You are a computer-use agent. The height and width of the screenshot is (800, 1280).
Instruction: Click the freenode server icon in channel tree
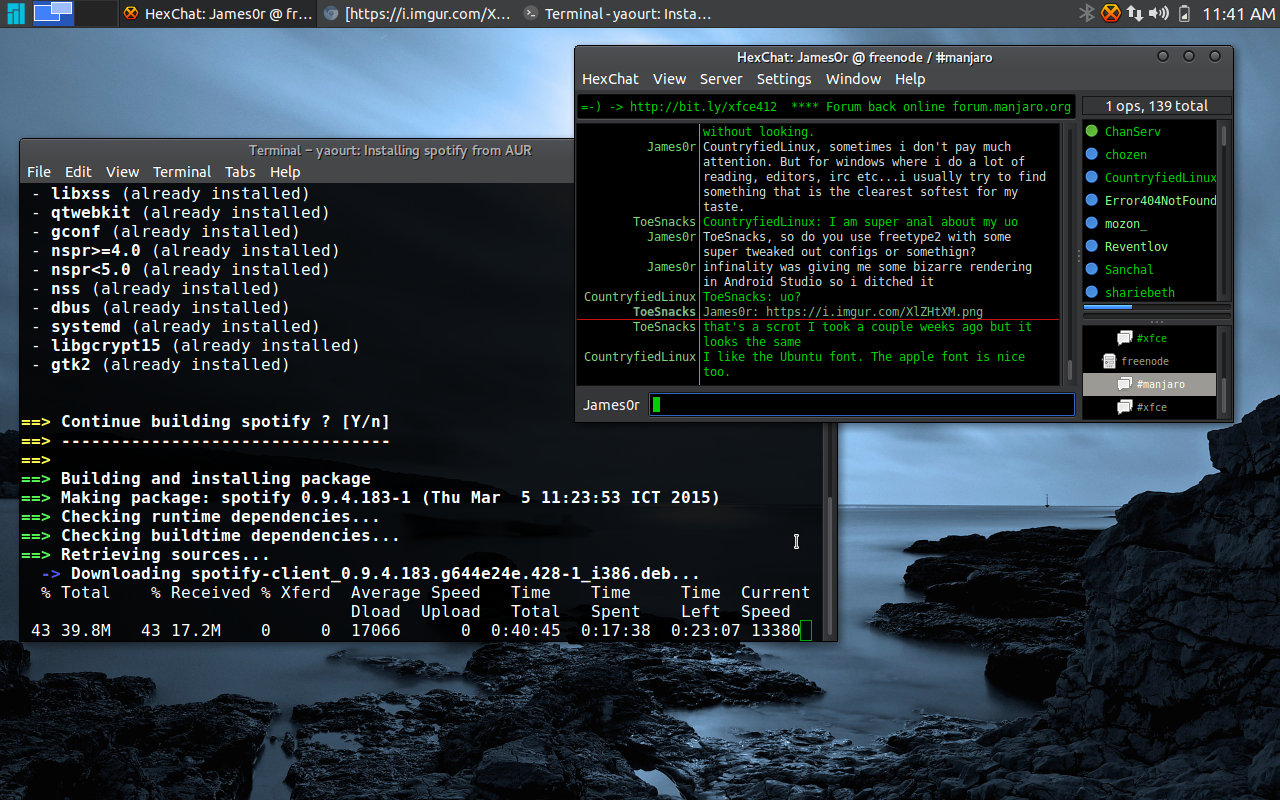[x=1109, y=361]
